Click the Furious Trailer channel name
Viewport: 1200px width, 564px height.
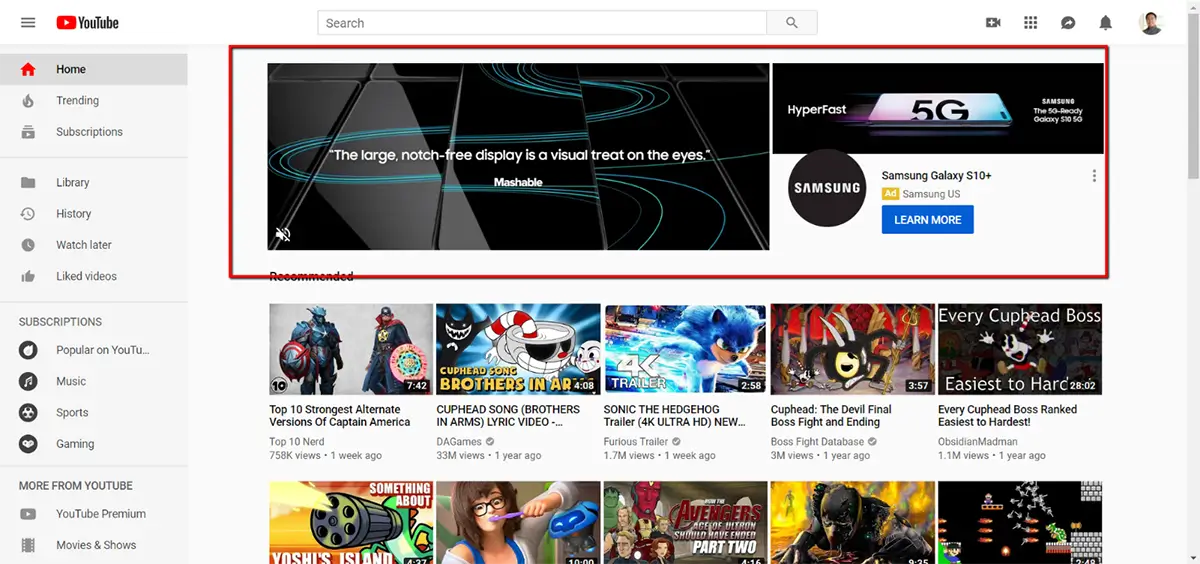(636, 441)
